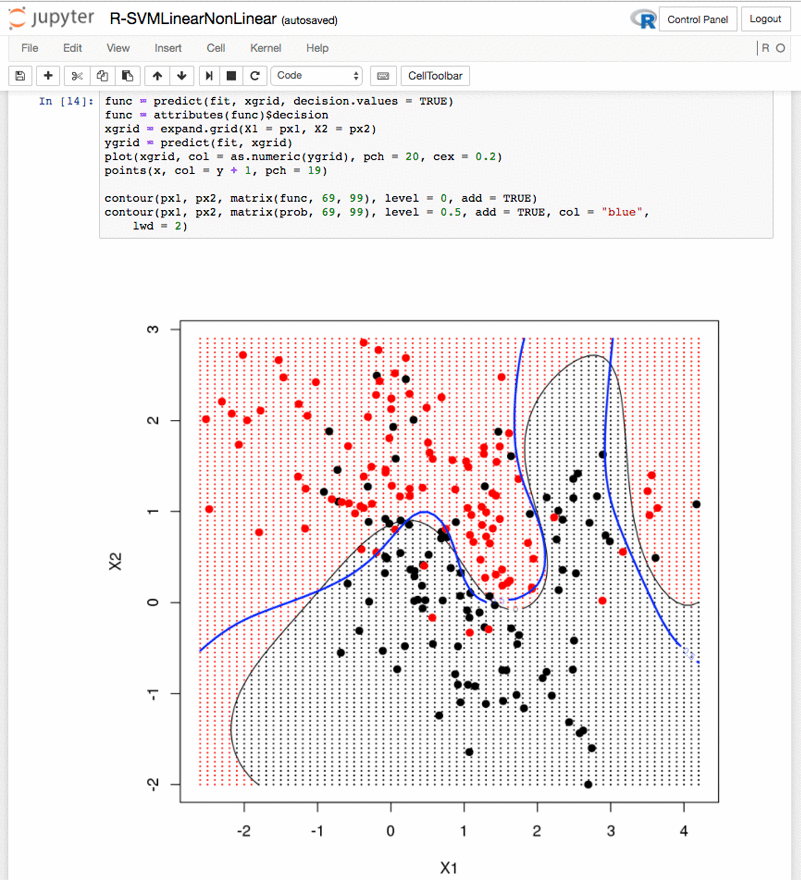
Task: Insert a cell below with plus icon
Action: [48, 76]
